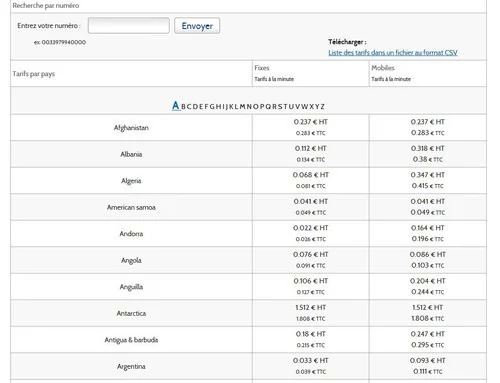The height and width of the screenshot is (383, 500).
Task: Click the 'Tarifs par pays' column header
Action: [x=34, y=74]
